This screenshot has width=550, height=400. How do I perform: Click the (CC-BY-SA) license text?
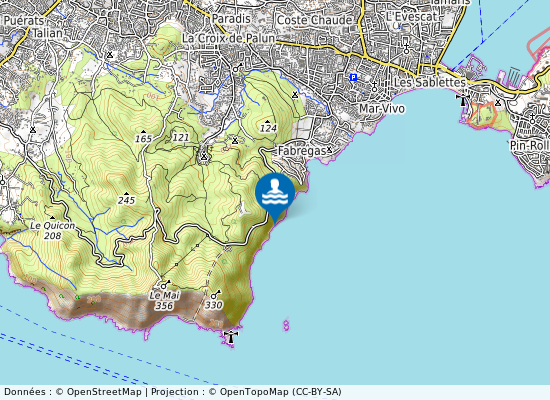[x=316, y=392]
